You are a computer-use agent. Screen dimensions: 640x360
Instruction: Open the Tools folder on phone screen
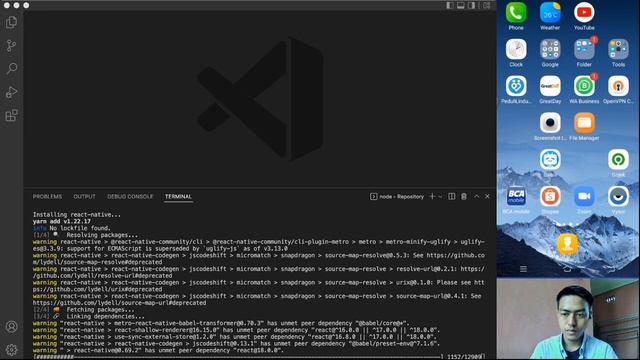(618, 53)
